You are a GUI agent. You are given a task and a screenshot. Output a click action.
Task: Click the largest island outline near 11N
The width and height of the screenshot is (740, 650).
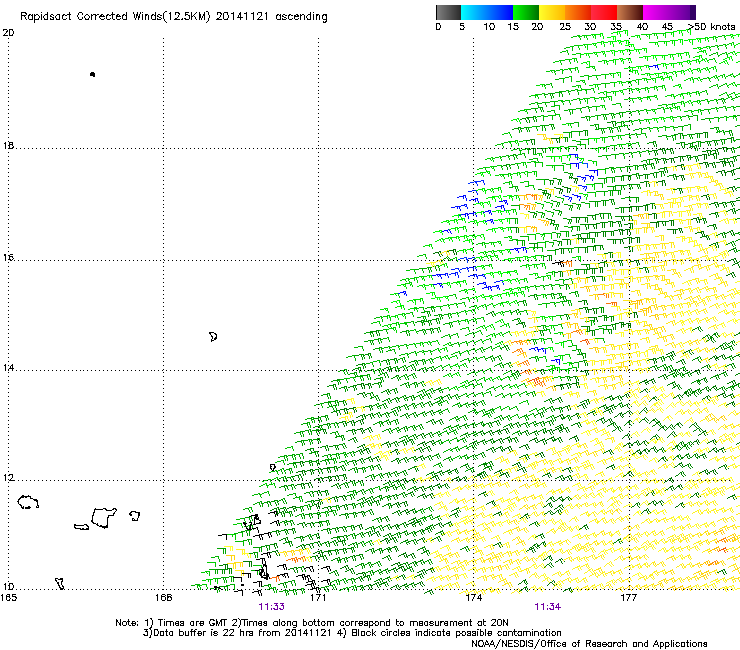[104, 517]
